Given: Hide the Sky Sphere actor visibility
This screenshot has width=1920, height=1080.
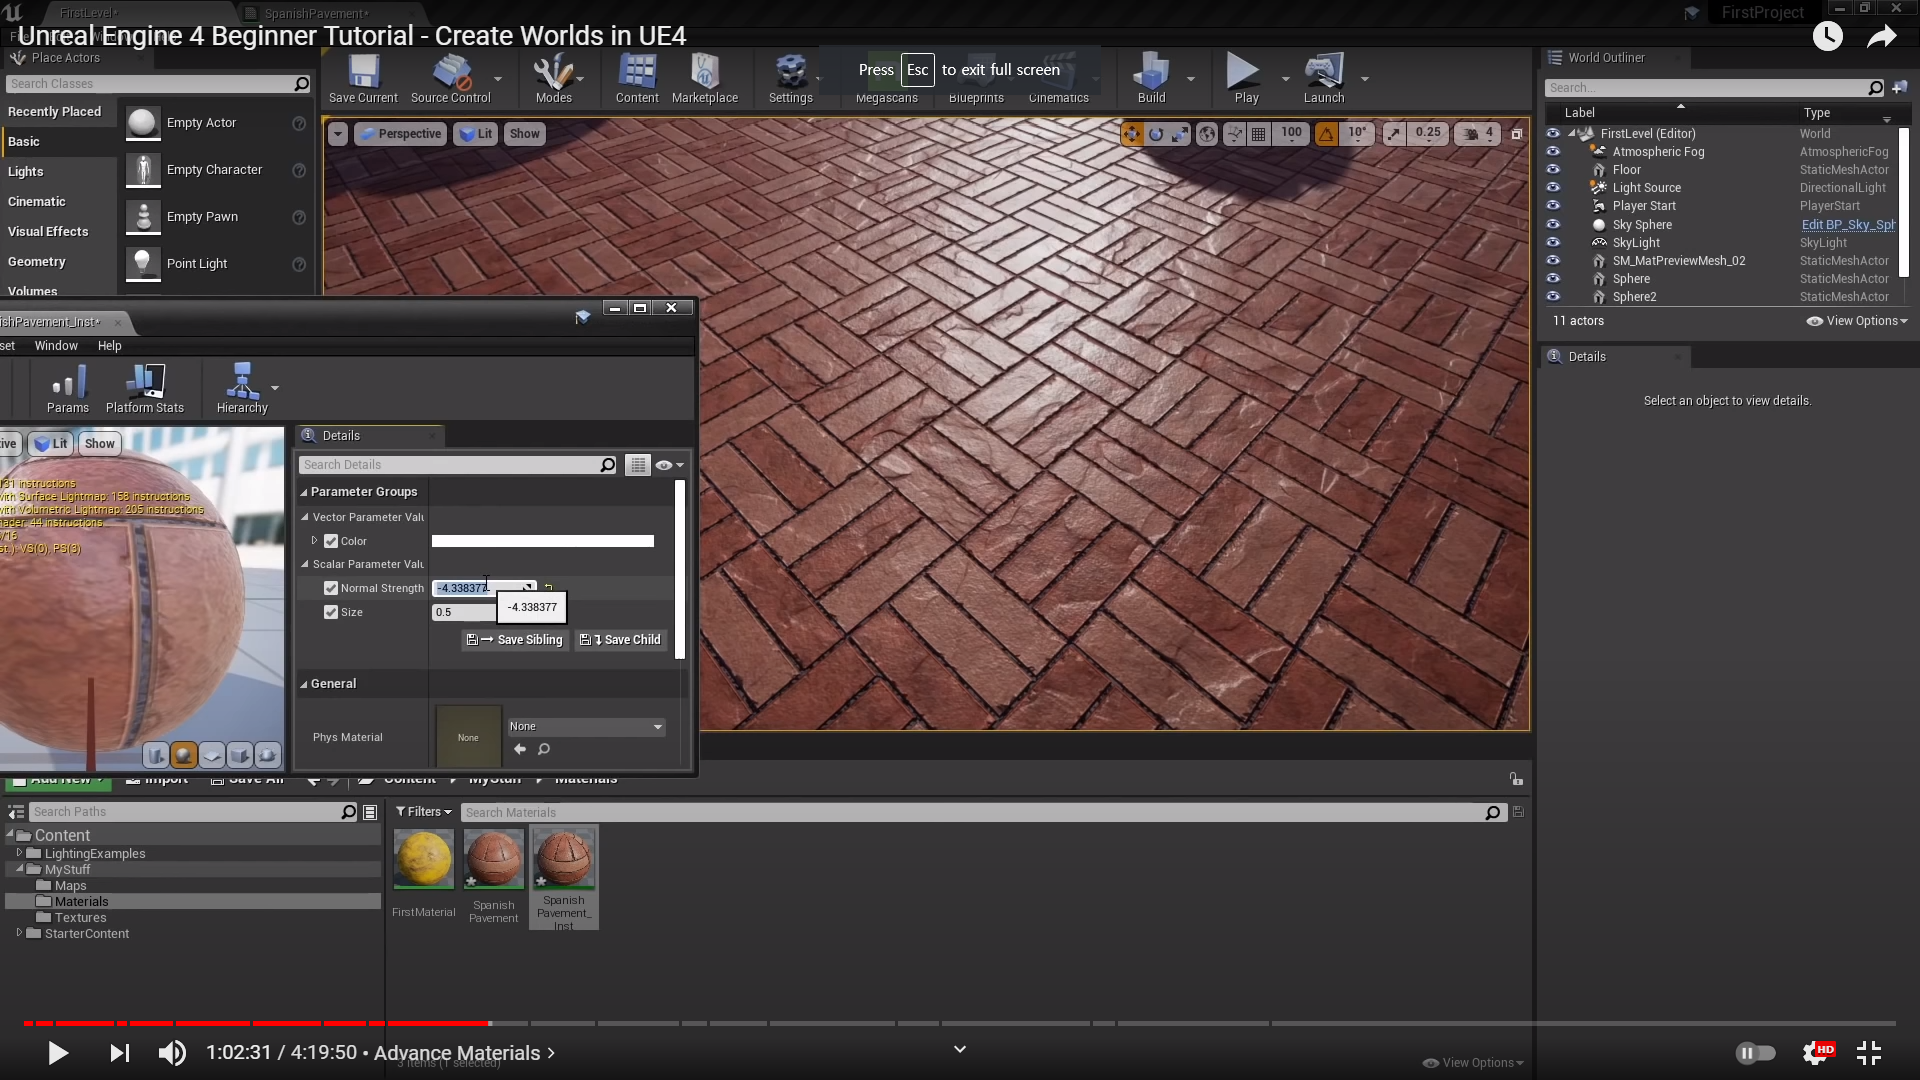Looking at the screenshot, I should (1553, 224).
